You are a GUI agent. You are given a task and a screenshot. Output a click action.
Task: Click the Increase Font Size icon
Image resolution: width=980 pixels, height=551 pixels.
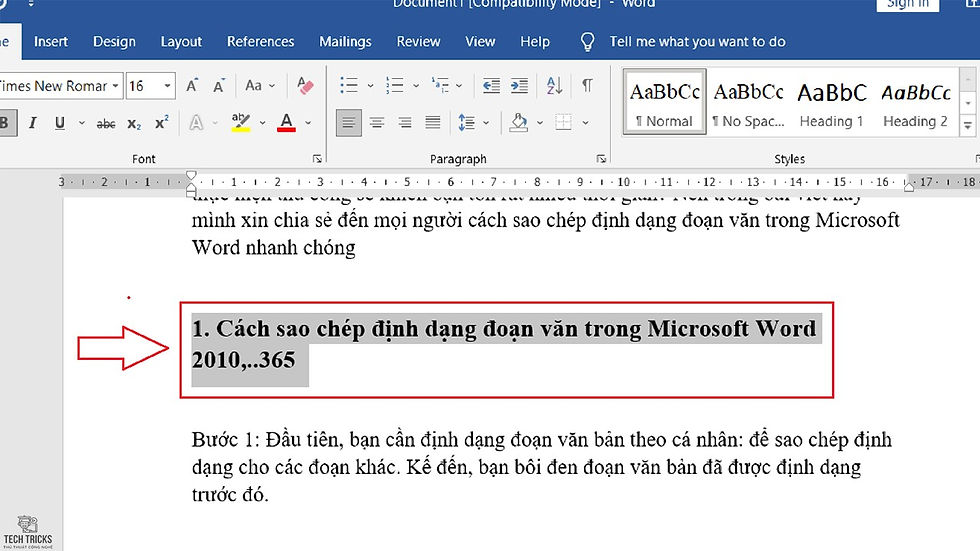(x=192, y=86)
